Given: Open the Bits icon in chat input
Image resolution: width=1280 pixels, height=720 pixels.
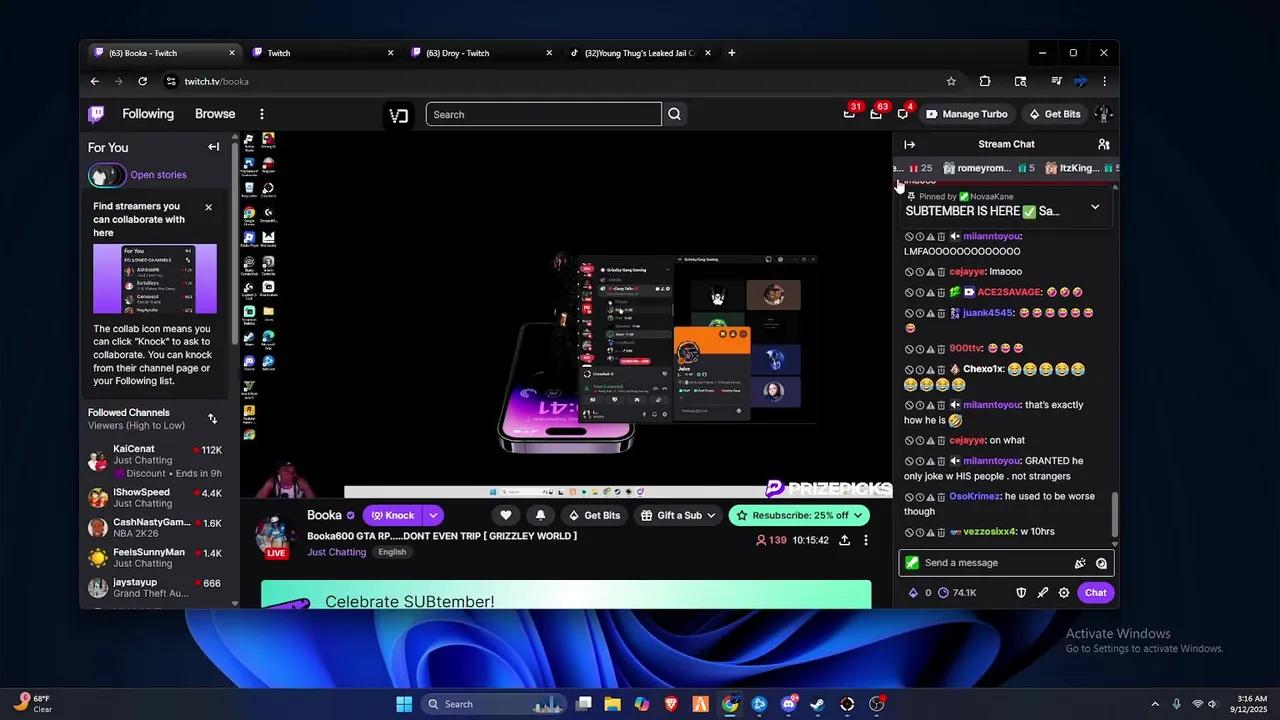Looking at the screenshot, I should point(1080,563).
